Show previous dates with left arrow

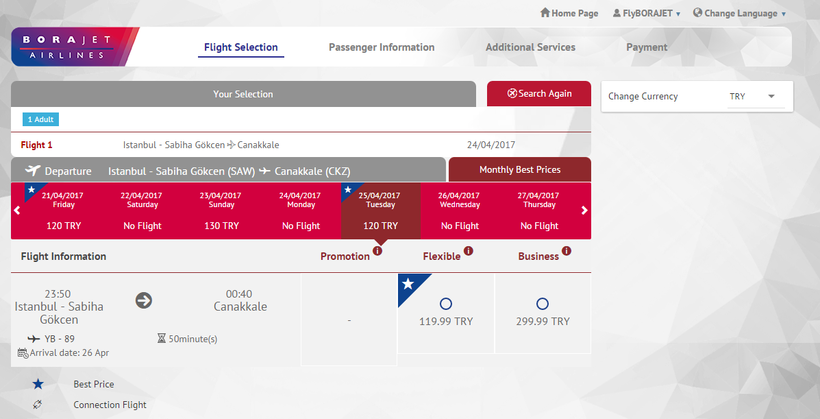click(17, 210)
